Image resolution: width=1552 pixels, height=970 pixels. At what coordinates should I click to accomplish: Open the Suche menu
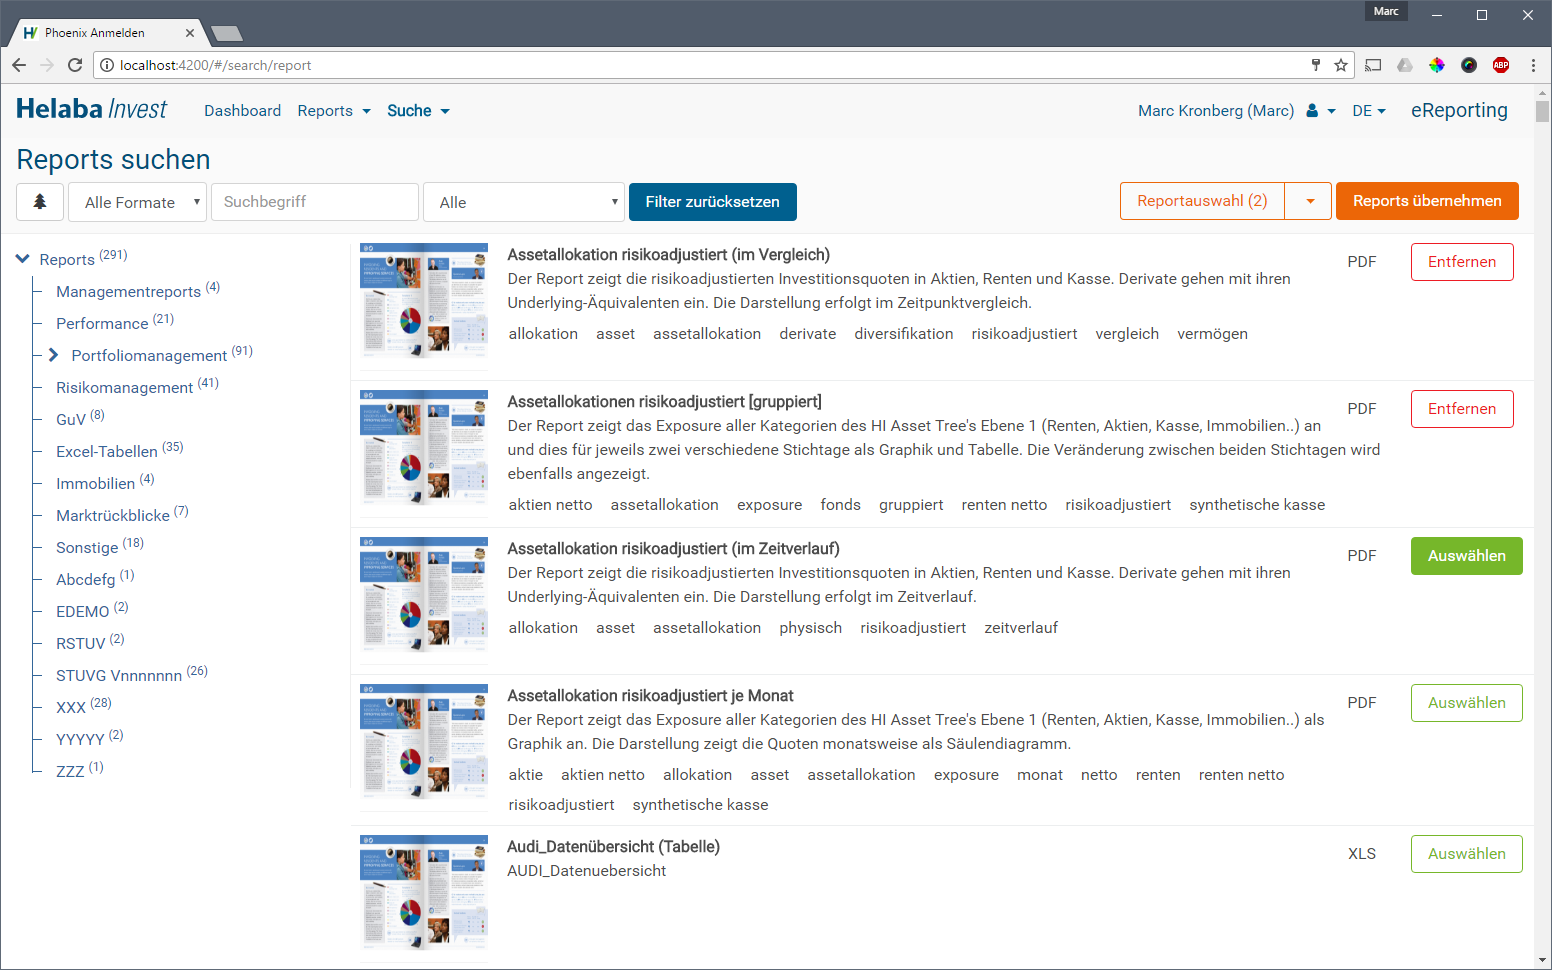tap(418, 111)
